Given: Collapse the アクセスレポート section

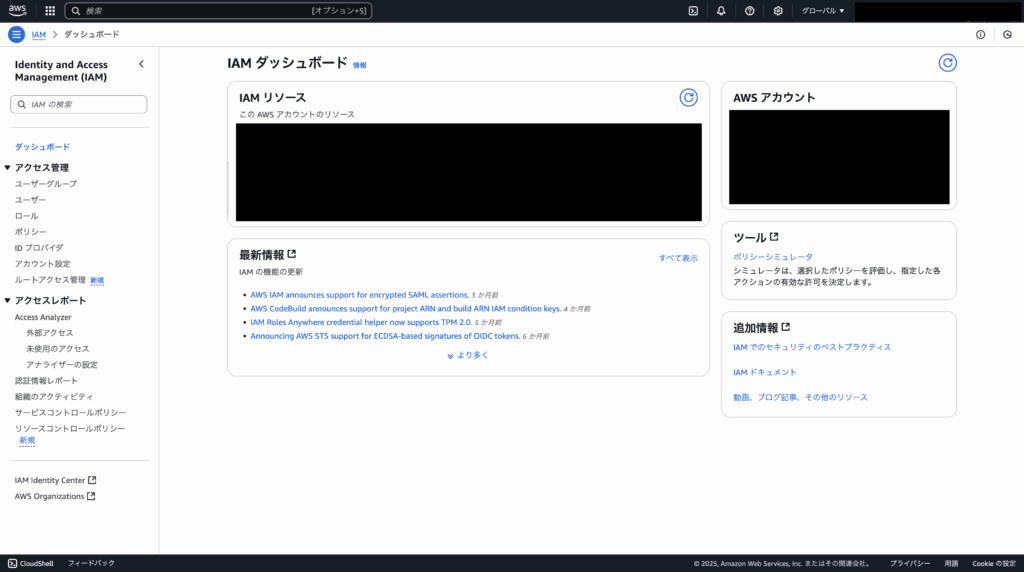Looking at the screenshot, I should 7,300.
